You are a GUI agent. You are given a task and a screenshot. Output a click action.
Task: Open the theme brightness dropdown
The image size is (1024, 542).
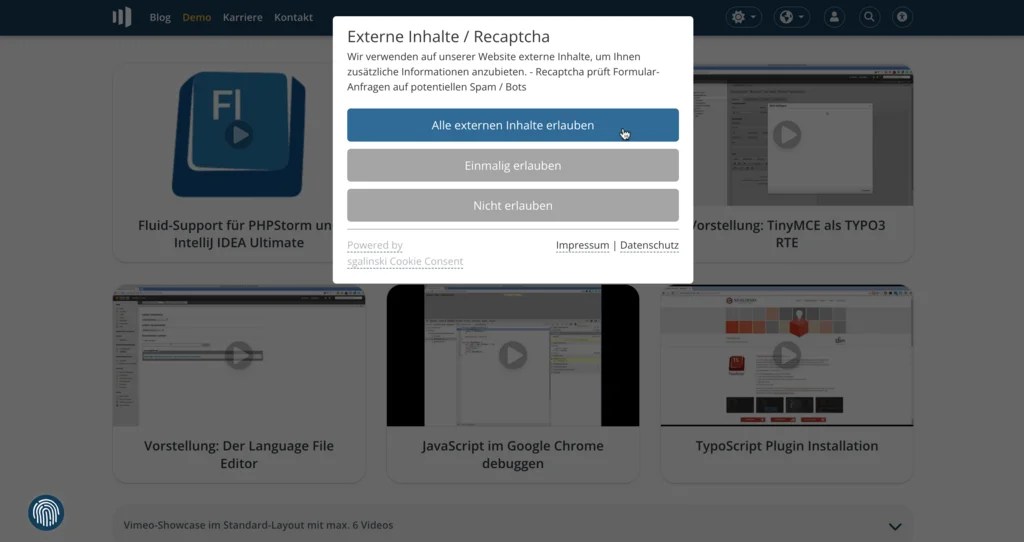pyautogui.click(x=744, y=17)
